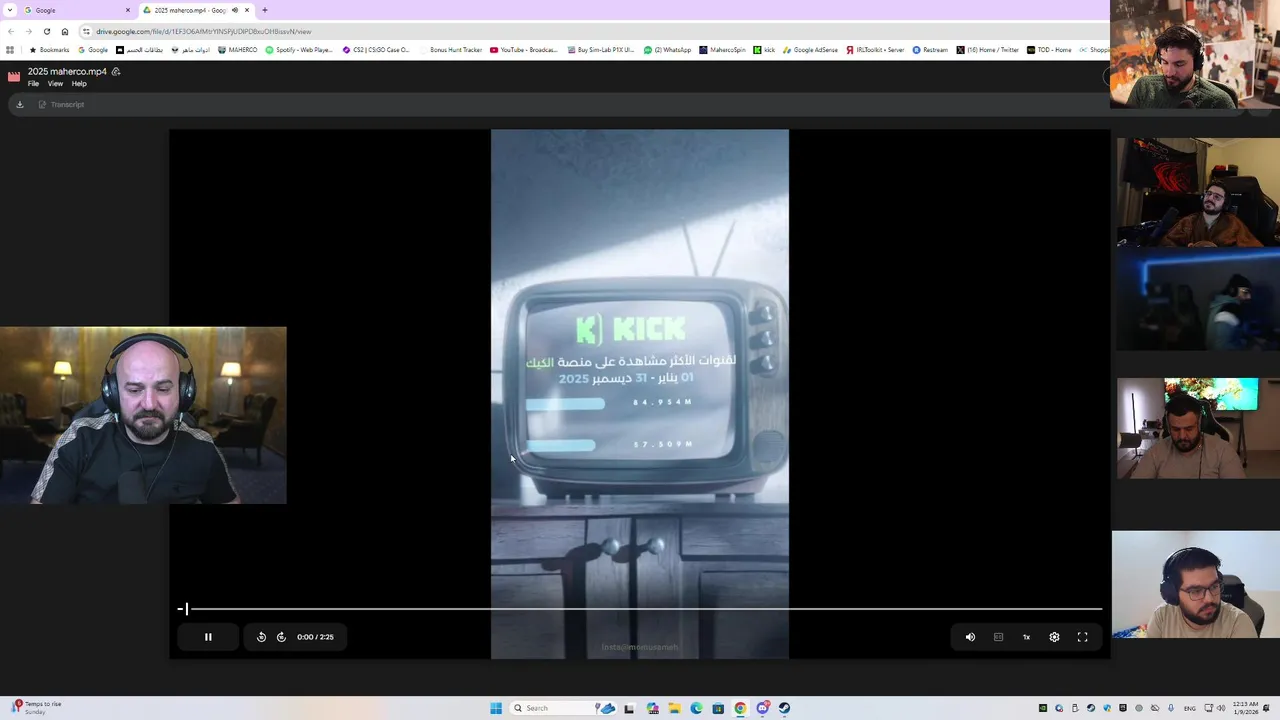Screen dimensions: 1280x720
Task: Open the Google bookmark
Action: coord(93,50)
